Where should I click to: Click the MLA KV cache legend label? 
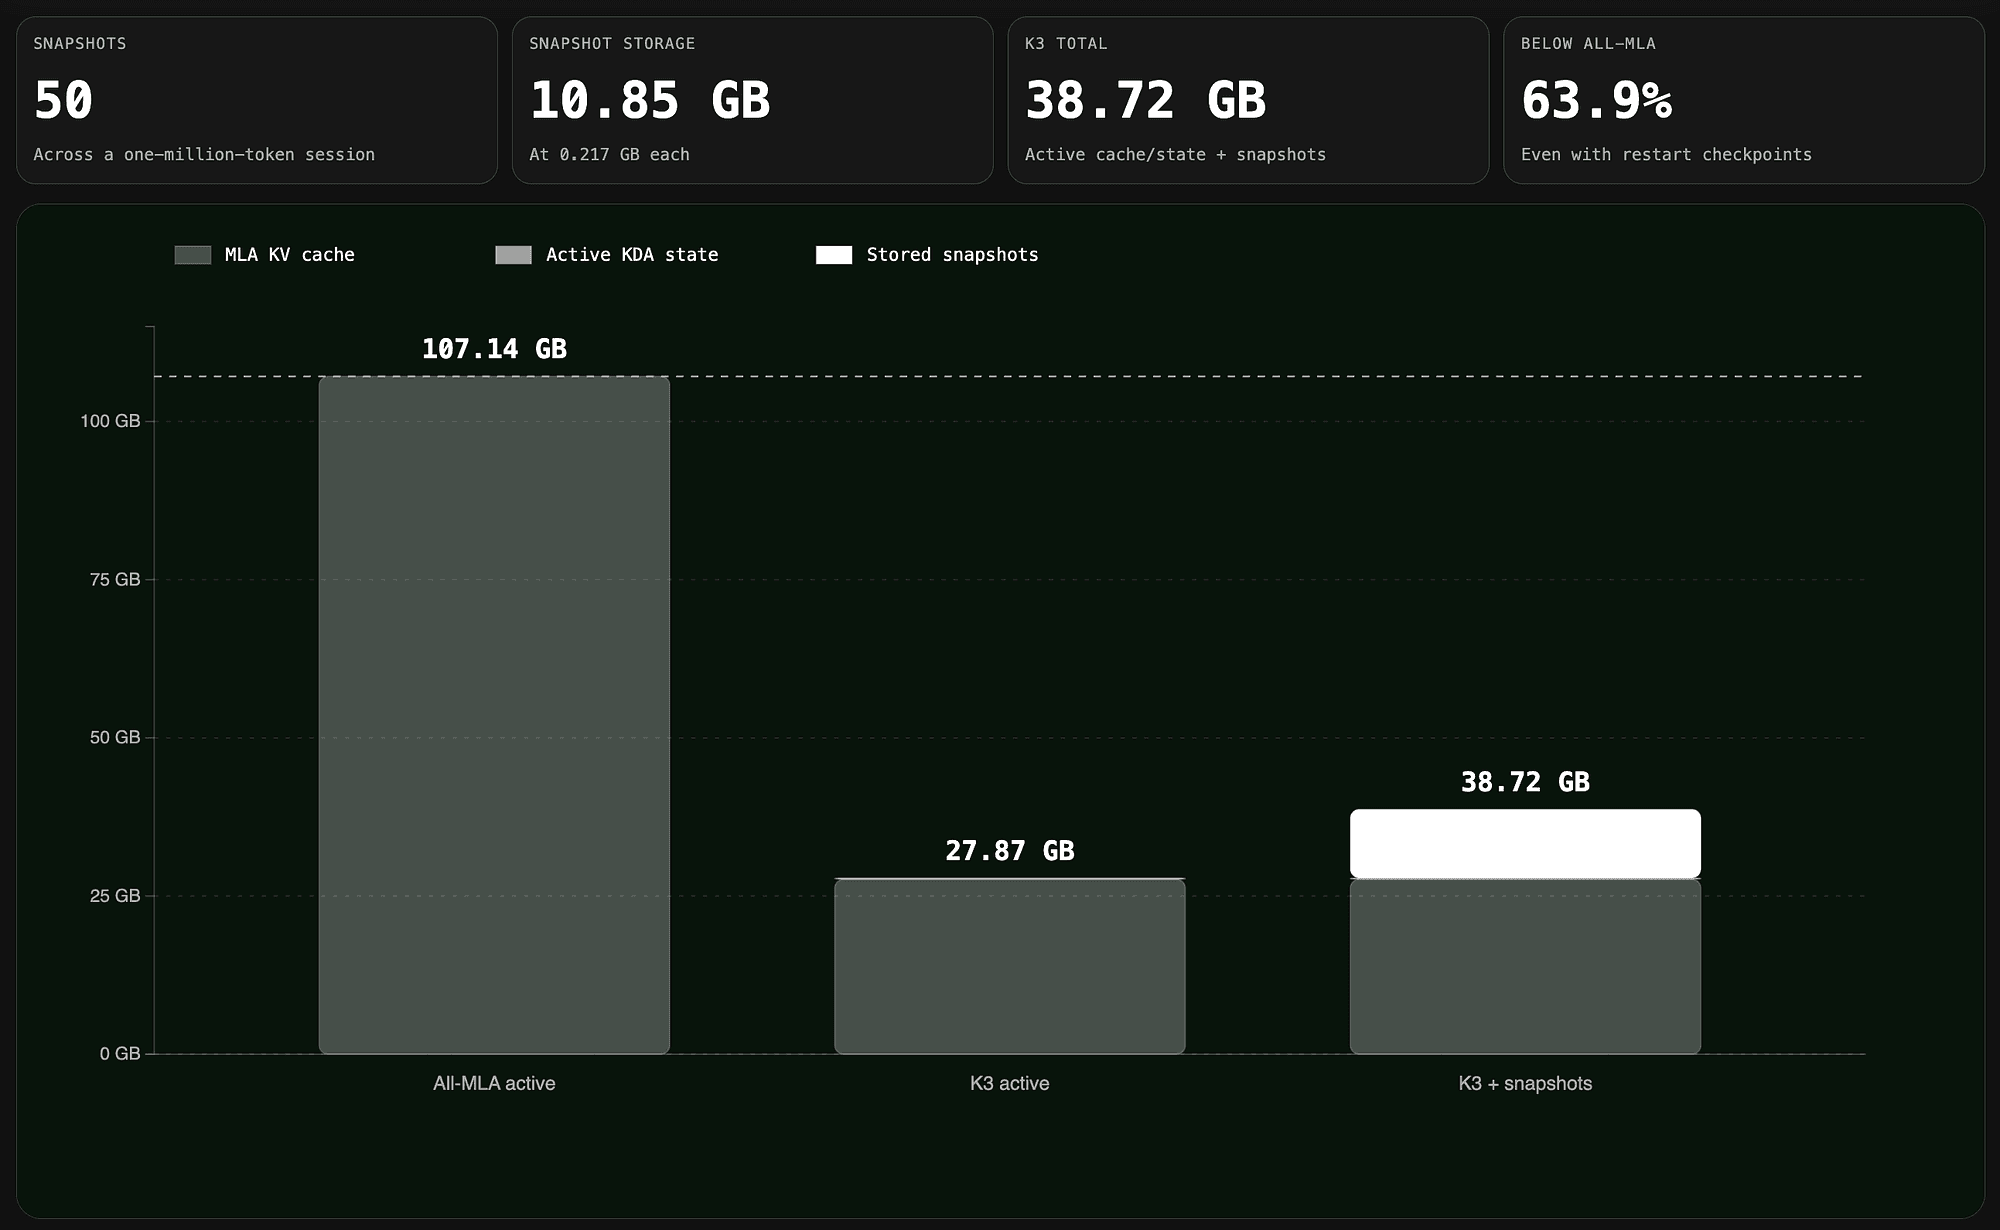tap(290, 255)
